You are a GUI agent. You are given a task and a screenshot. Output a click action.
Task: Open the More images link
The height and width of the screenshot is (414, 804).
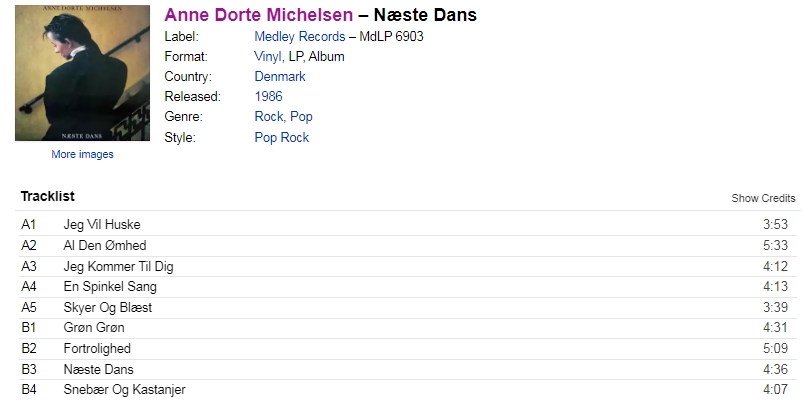point(83,154)
